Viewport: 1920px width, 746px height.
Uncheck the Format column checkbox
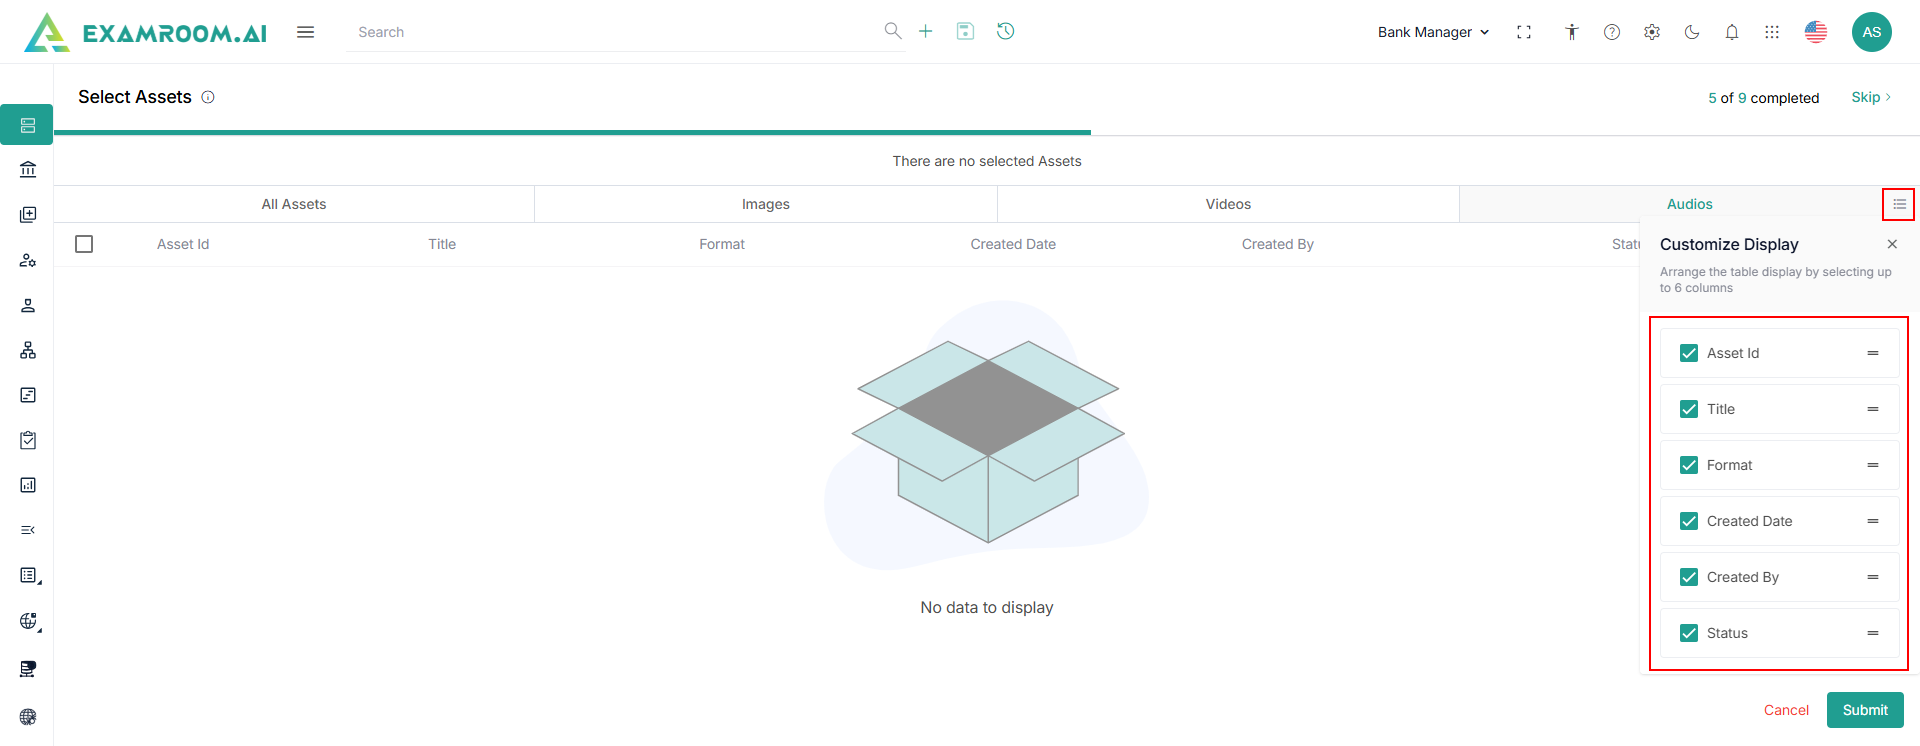1689,465
